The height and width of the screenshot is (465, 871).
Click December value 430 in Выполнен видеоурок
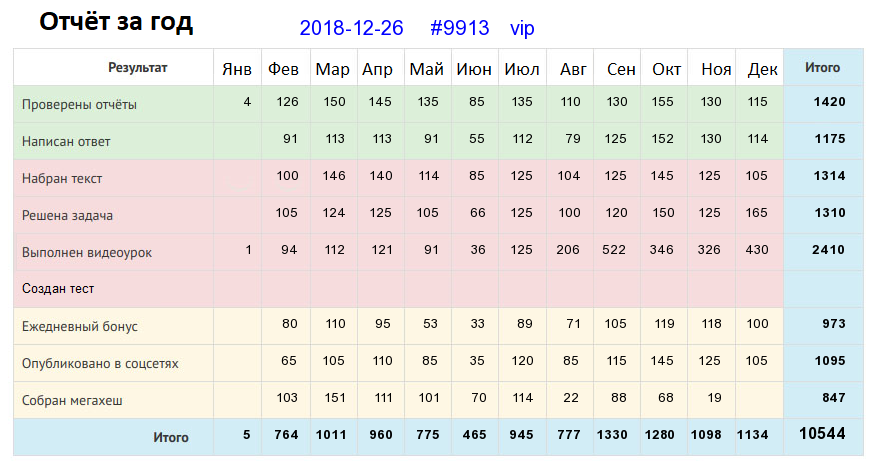click(757, 250)
